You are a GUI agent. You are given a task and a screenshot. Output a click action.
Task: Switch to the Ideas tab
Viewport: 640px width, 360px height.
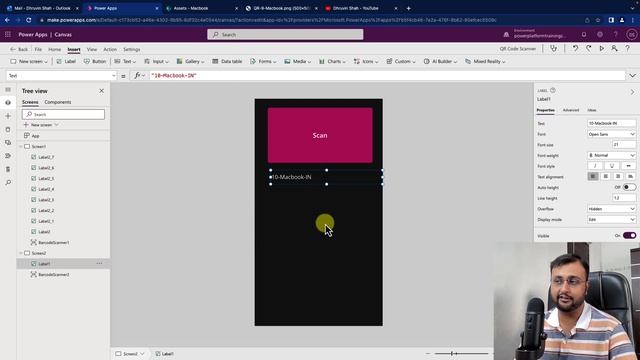[x=592, y=110]
